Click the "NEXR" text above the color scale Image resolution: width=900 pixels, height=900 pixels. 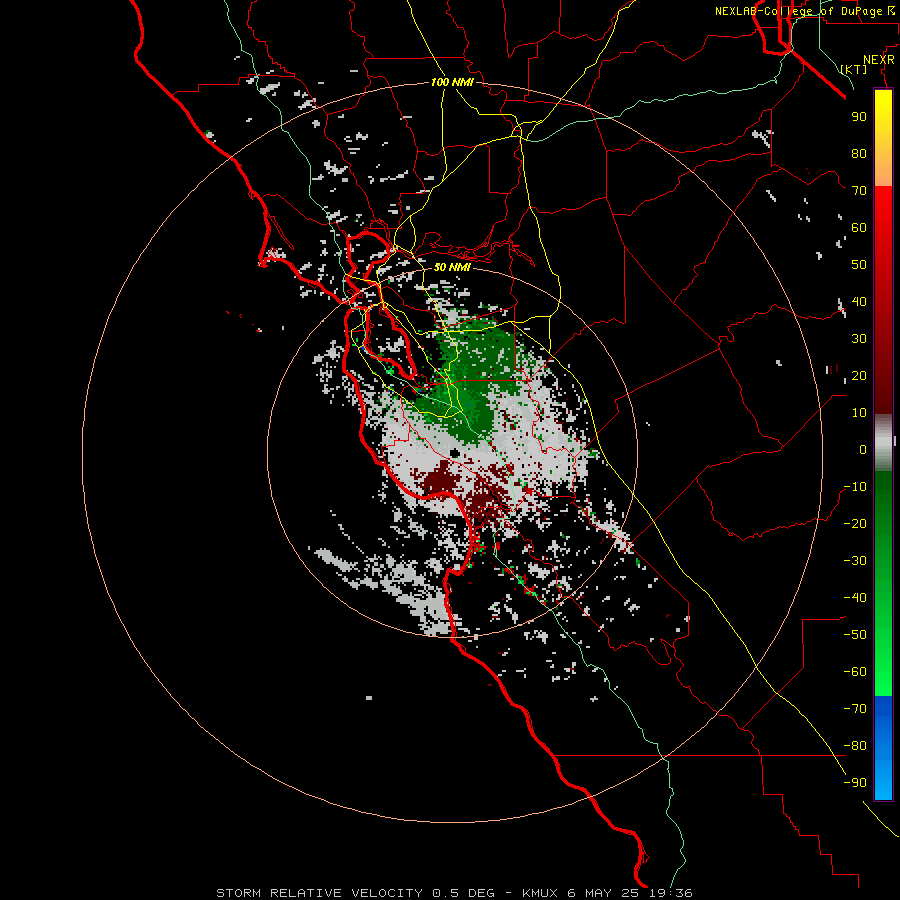click(x=878, y=60)
